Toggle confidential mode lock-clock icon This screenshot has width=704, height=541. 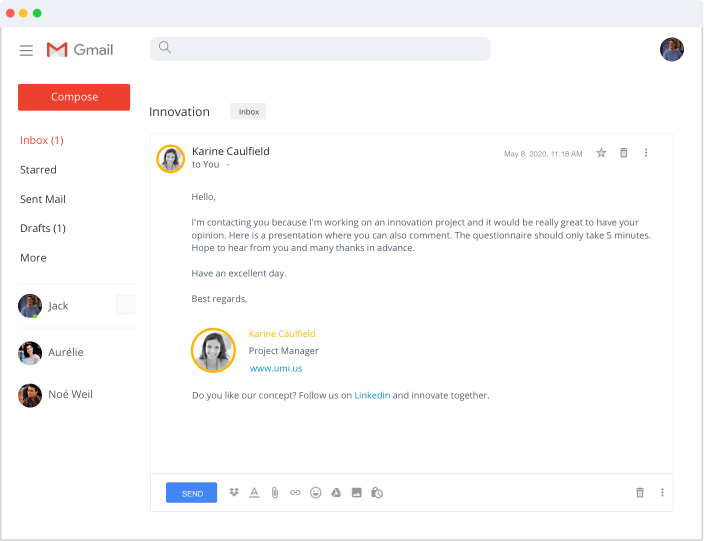(377, 493)
